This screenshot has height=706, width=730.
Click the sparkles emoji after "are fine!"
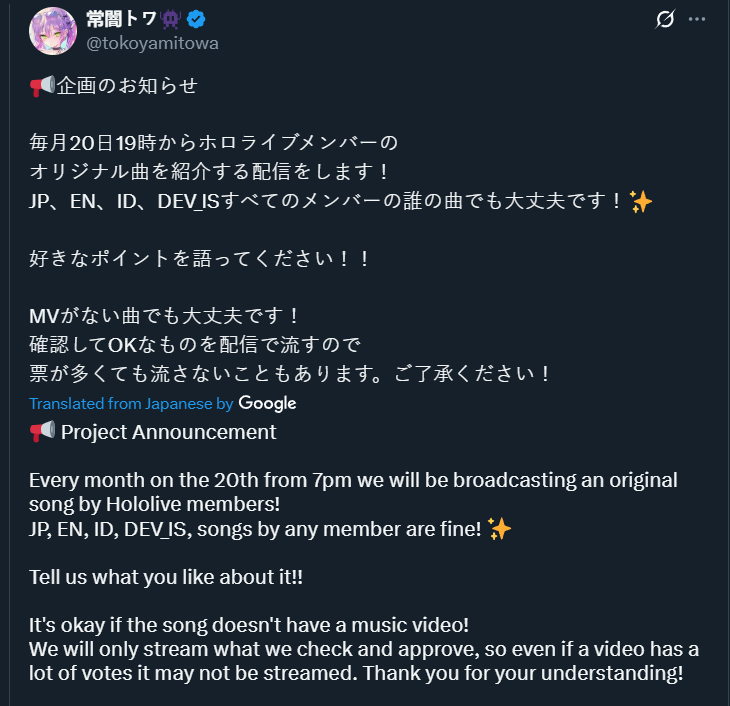point(499,529)
